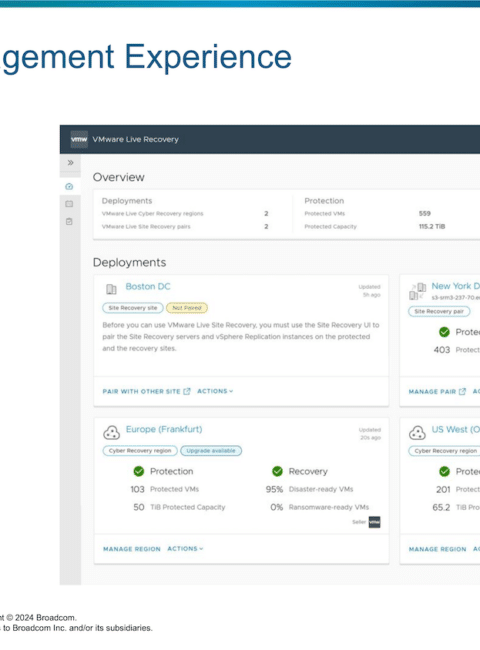This screenshot has height=650, width=480.
Task: Click the Site Recovery site badge
Action: (x=133, y=308)
